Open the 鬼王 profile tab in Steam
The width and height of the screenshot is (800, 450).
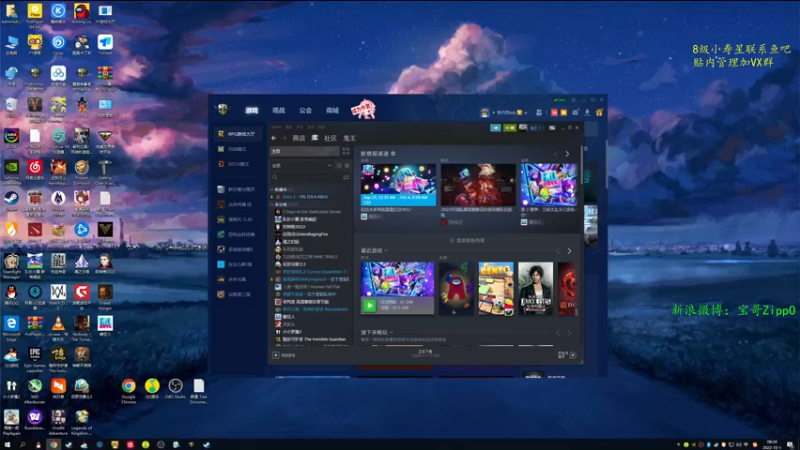[349, 138]
